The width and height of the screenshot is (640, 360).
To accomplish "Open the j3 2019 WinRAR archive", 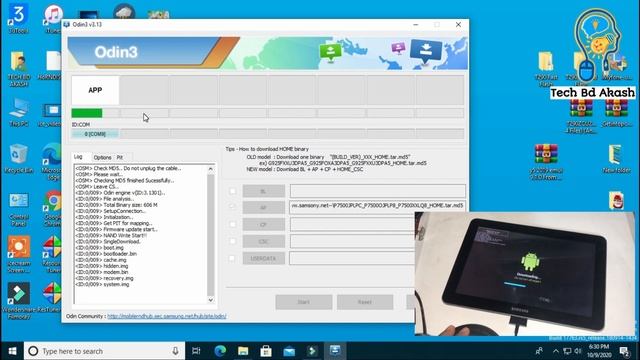I will pyautogui.click(x=546, y=162).
